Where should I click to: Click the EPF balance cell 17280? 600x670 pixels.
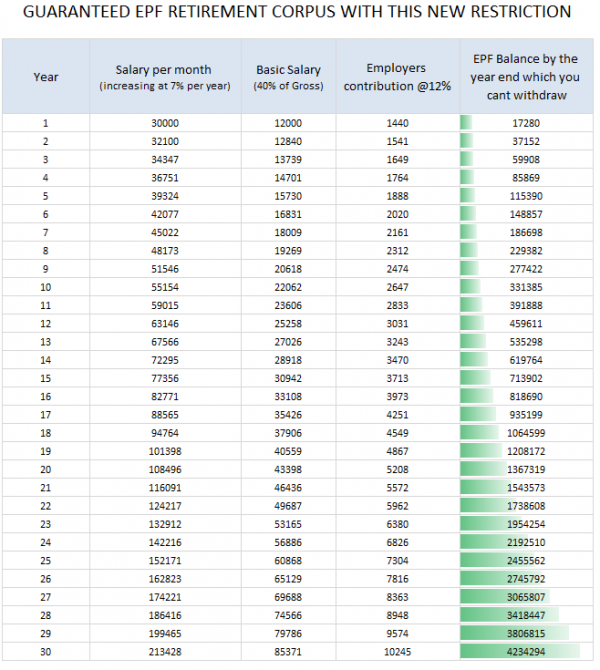point(519,122)
